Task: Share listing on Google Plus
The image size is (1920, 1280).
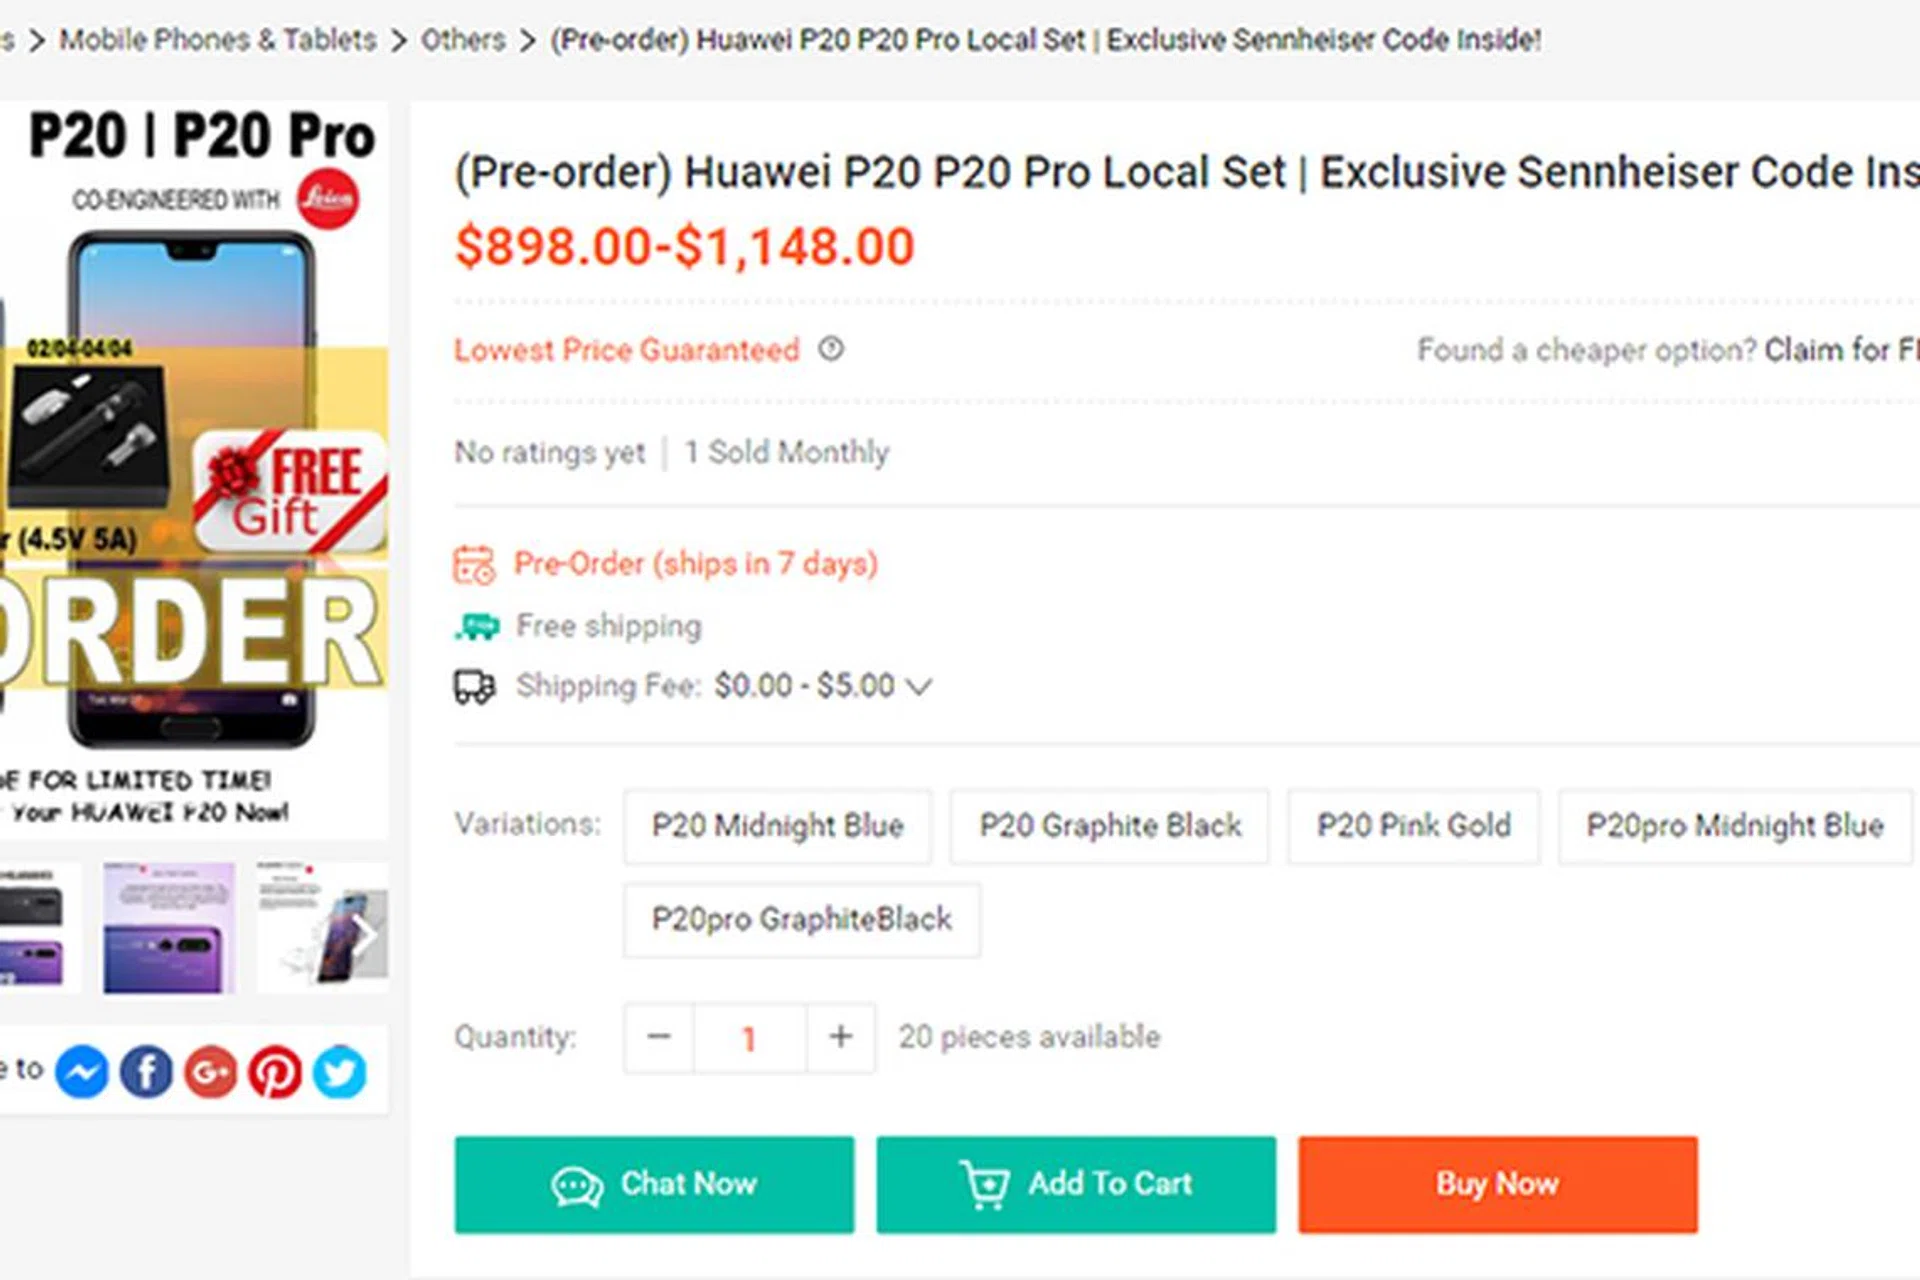Action: pos(210,1072)
